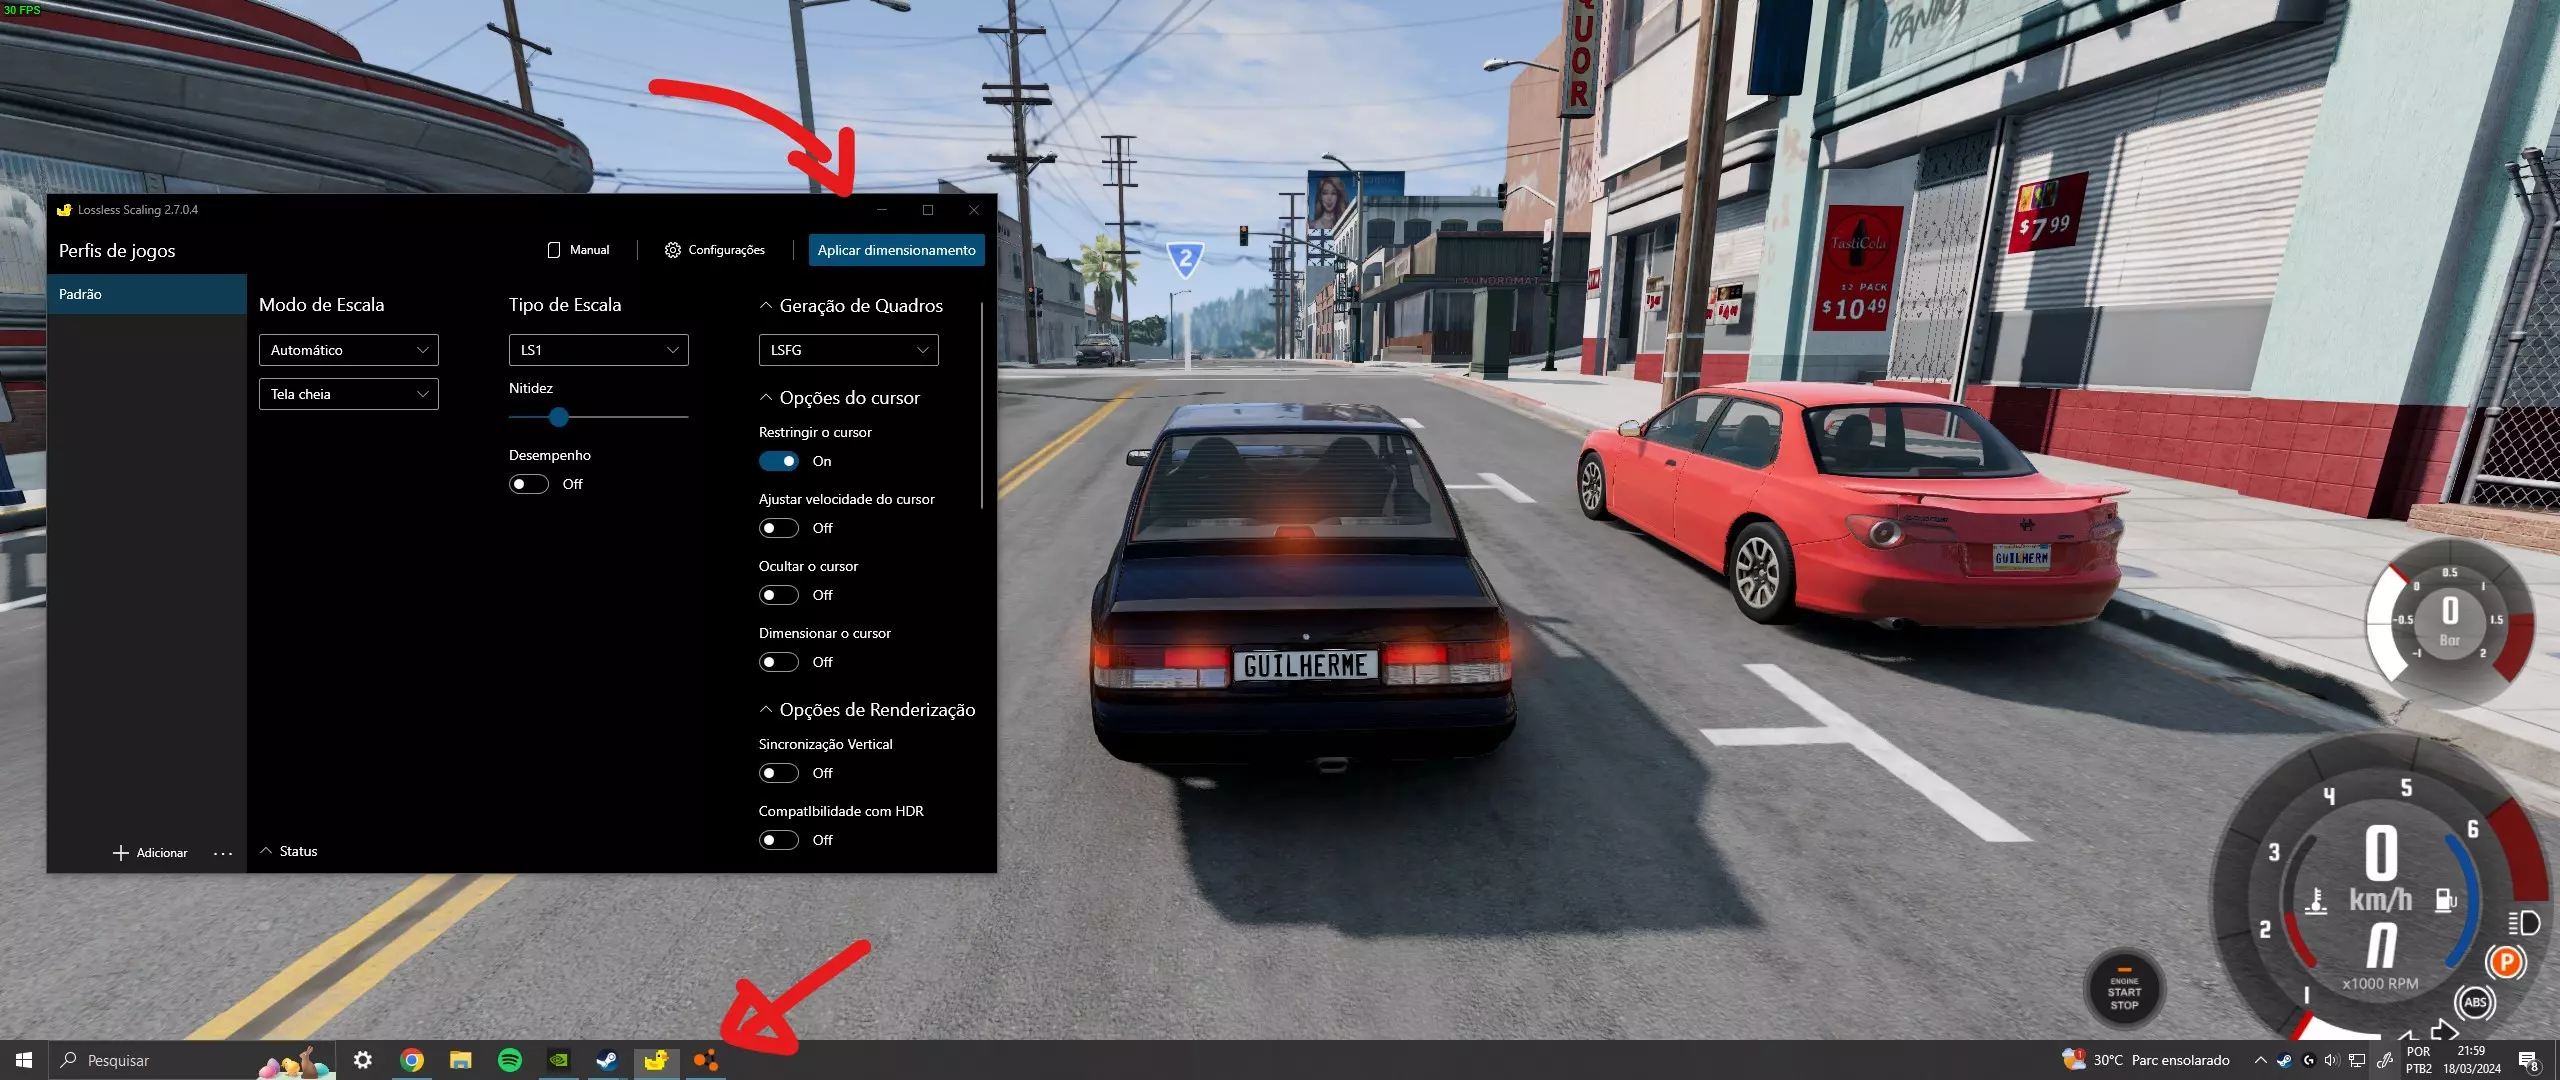Screen dimensions: 2560x1080
Task: Open Configurações gear settings
Action: (x=673, y=250)
